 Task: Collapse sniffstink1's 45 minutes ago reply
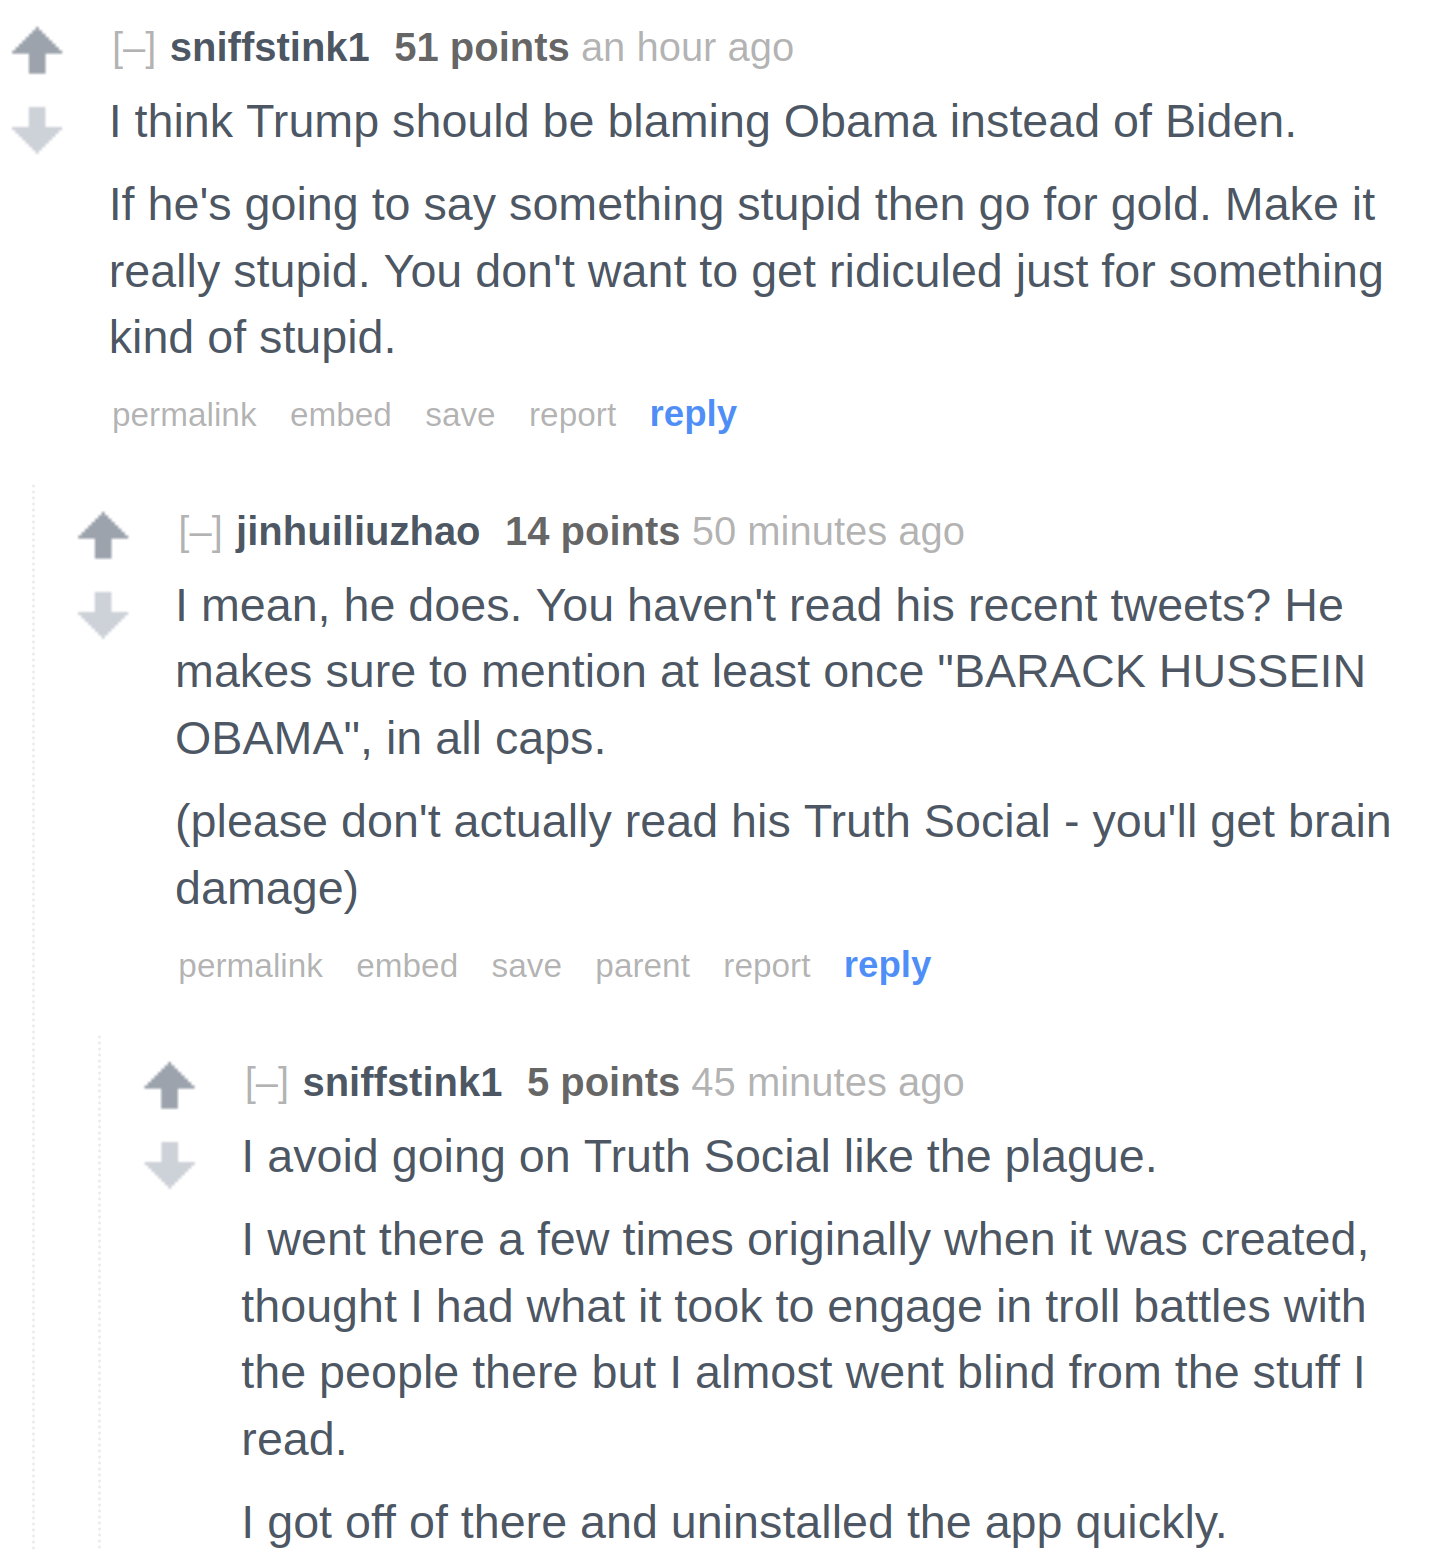pyautogui.click(x=266, y=1083)
